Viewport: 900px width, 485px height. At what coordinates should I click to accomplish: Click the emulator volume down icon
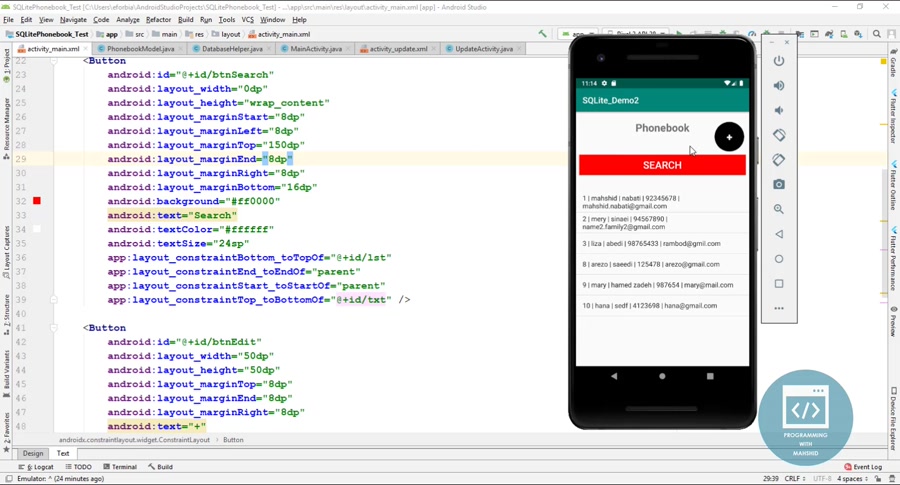pyautogui.click(x=779, y=111)
